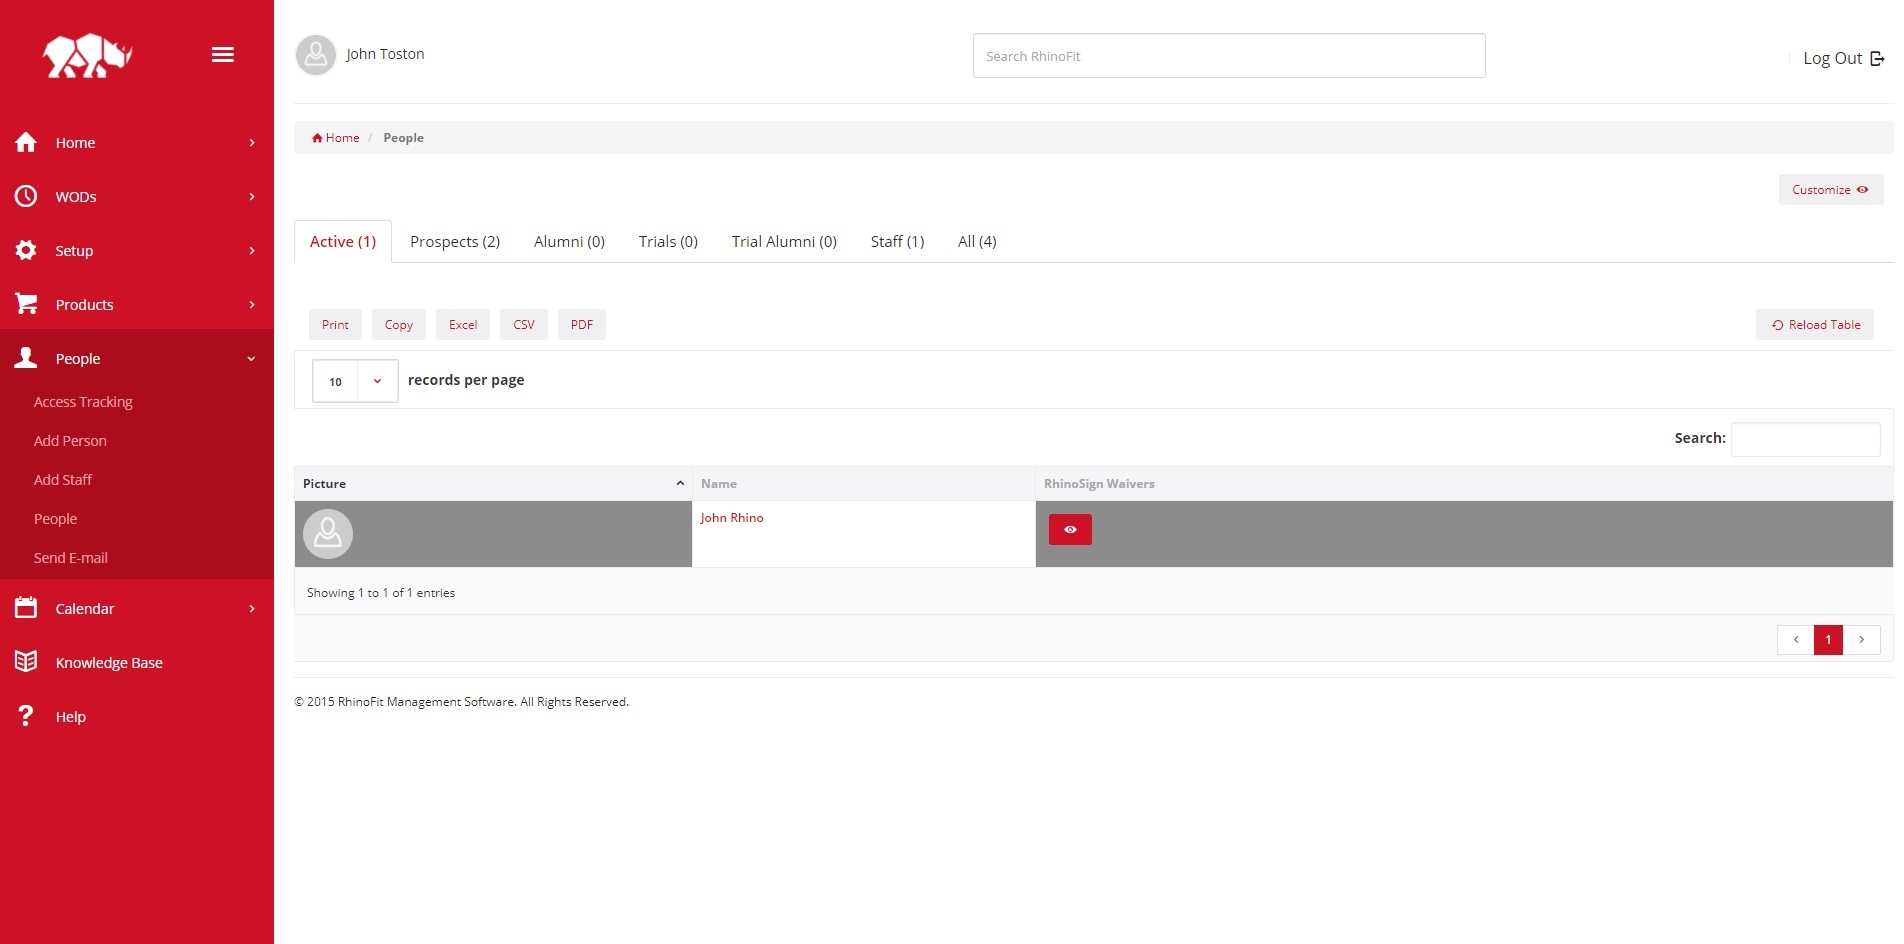The height and width of the screenshot is (944, 1904).
Task: Open John Rhino's profile link
Action: coord(731,518)
